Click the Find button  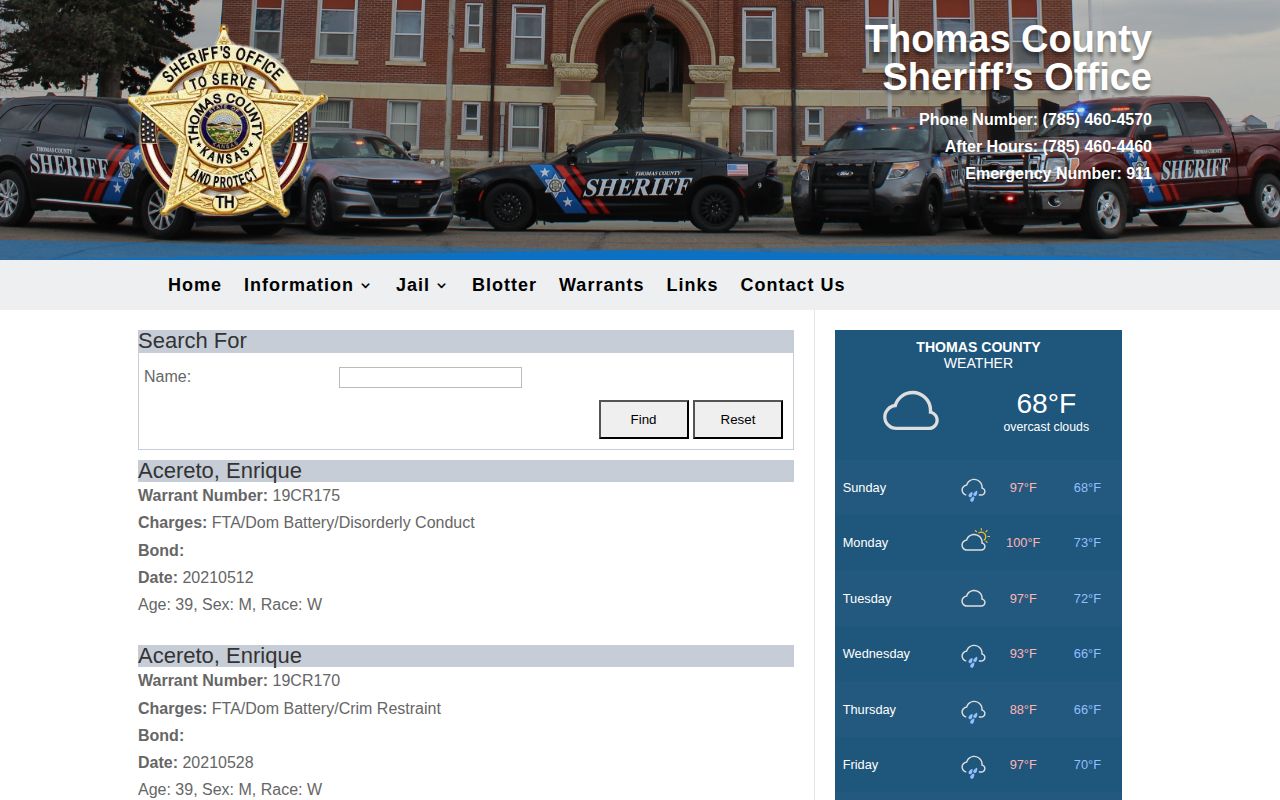click(x=644, y=419)
